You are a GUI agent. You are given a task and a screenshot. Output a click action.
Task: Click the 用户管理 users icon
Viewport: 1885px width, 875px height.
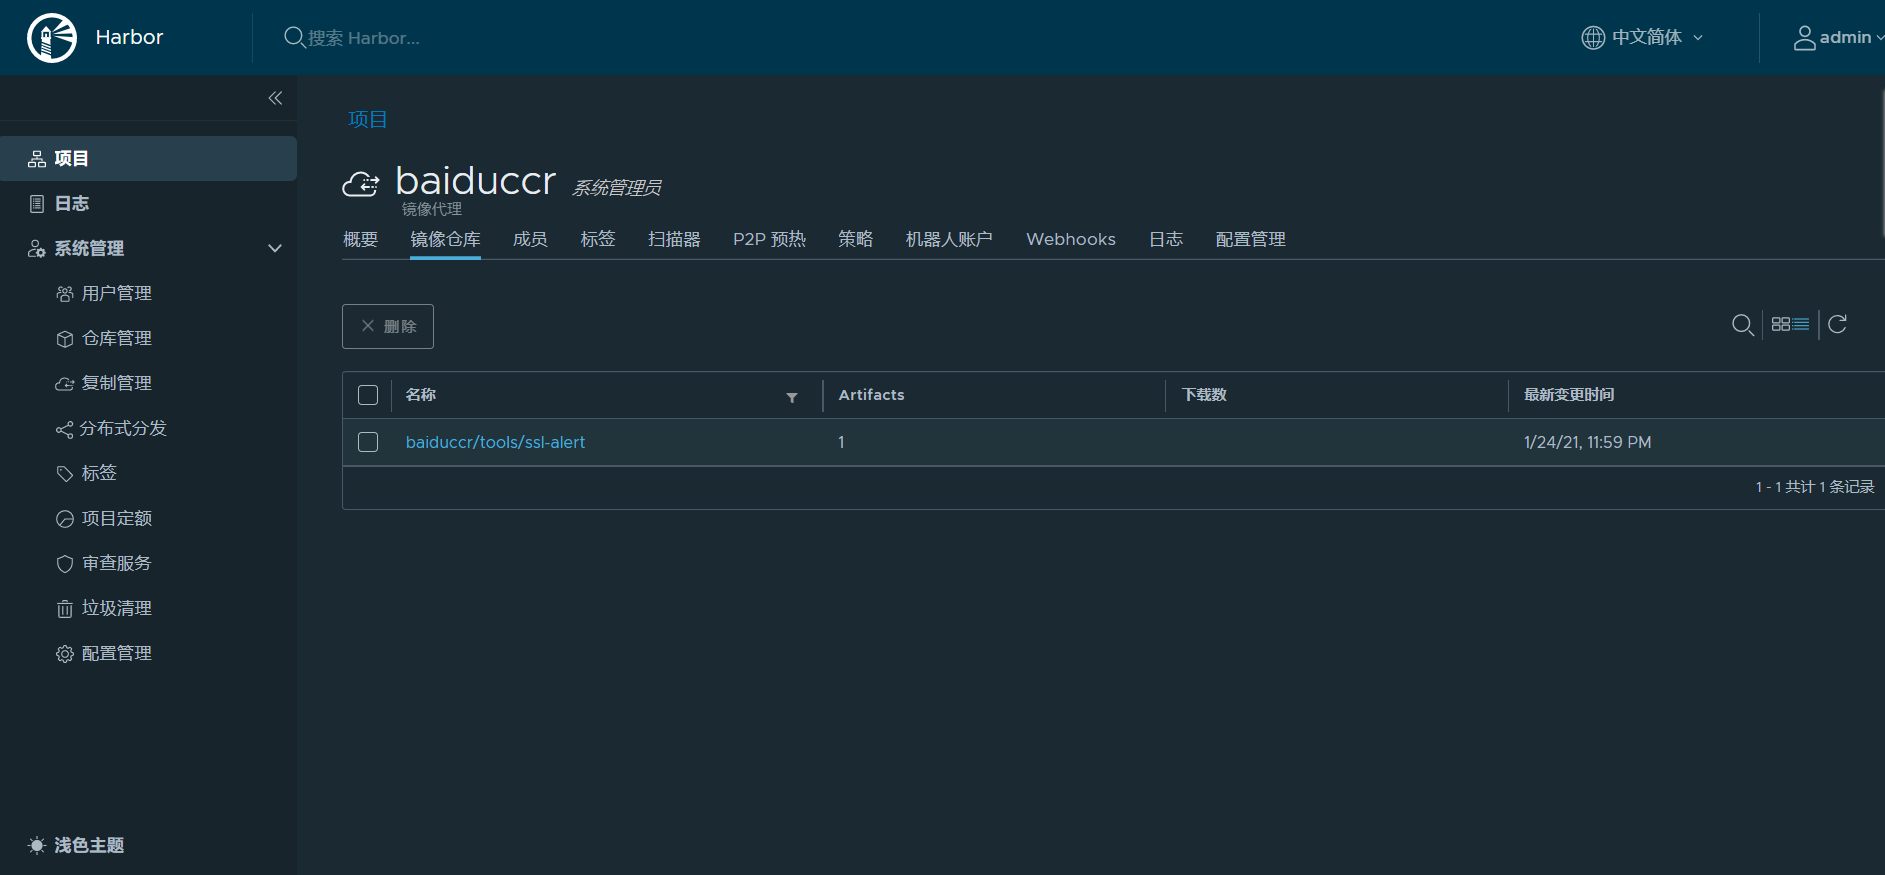(65, 294)
